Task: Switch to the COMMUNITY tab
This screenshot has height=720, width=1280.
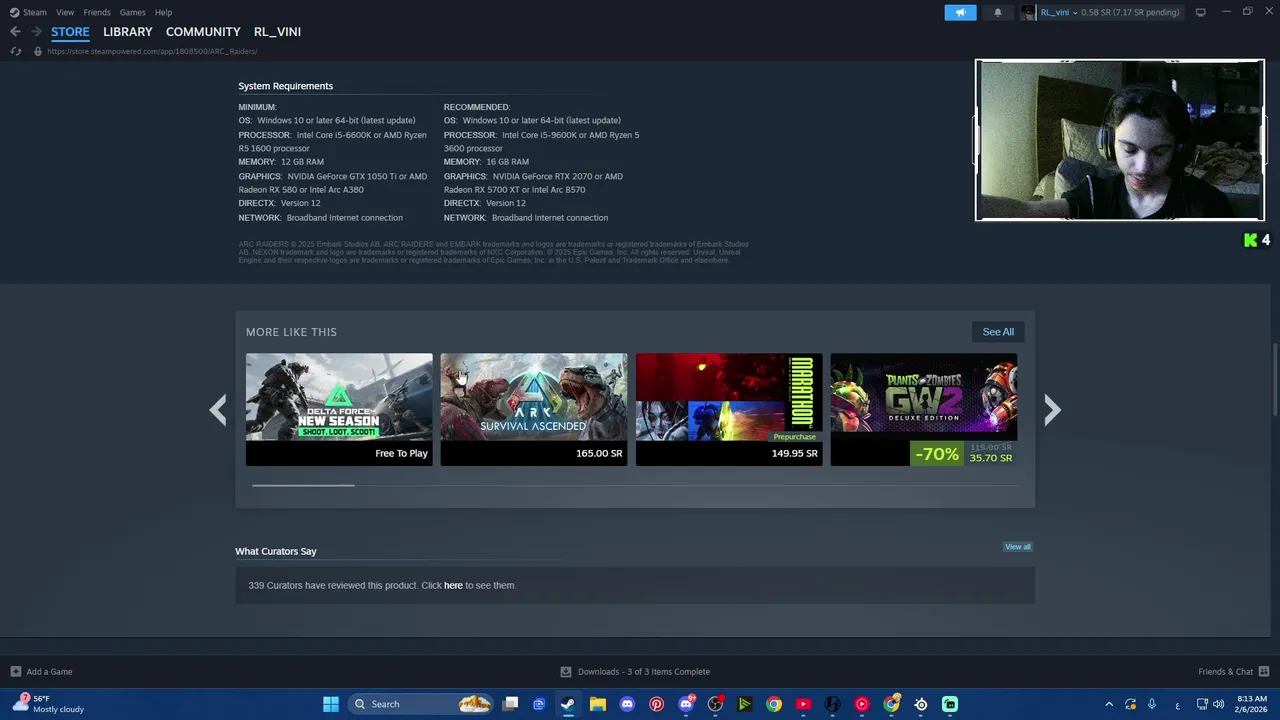Action: 203,32
